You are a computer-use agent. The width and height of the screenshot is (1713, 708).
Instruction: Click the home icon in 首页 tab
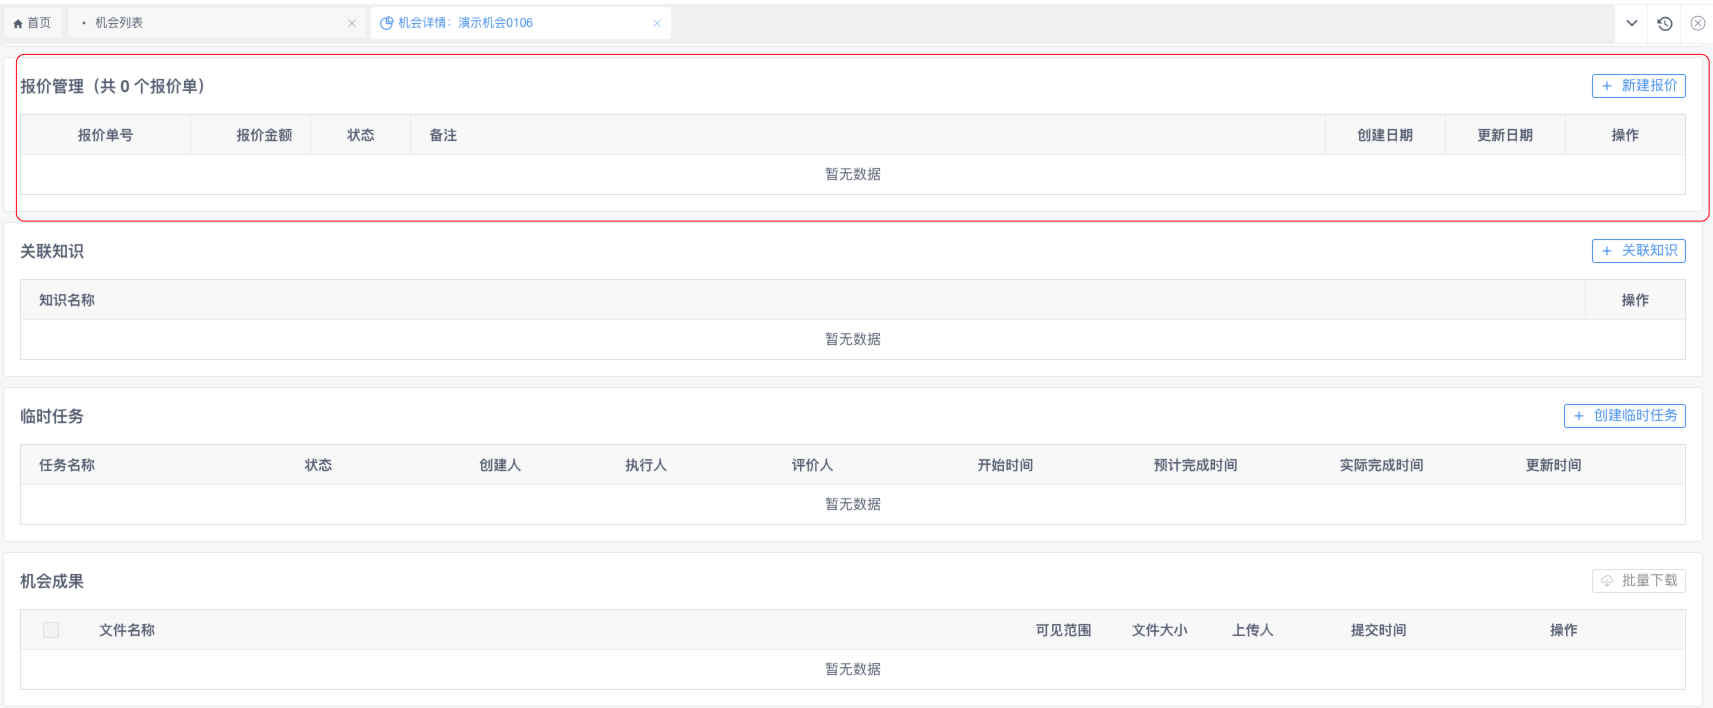pos(18,23)
